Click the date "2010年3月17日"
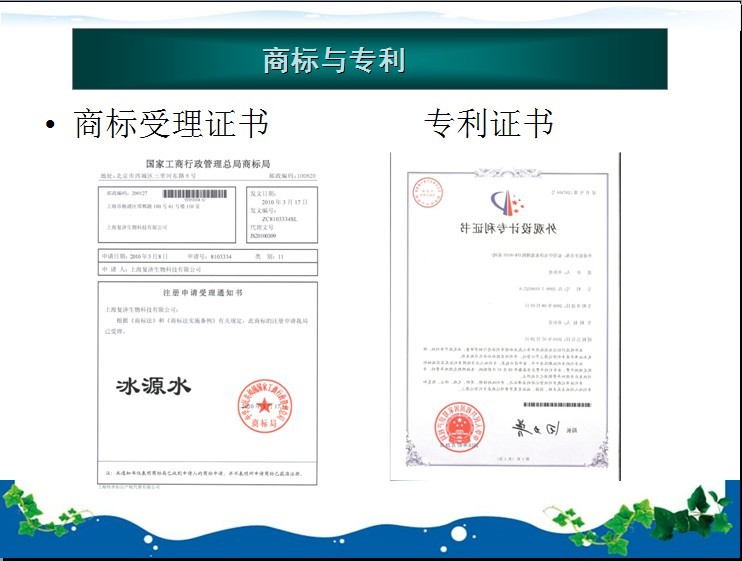 pos(284,202)
